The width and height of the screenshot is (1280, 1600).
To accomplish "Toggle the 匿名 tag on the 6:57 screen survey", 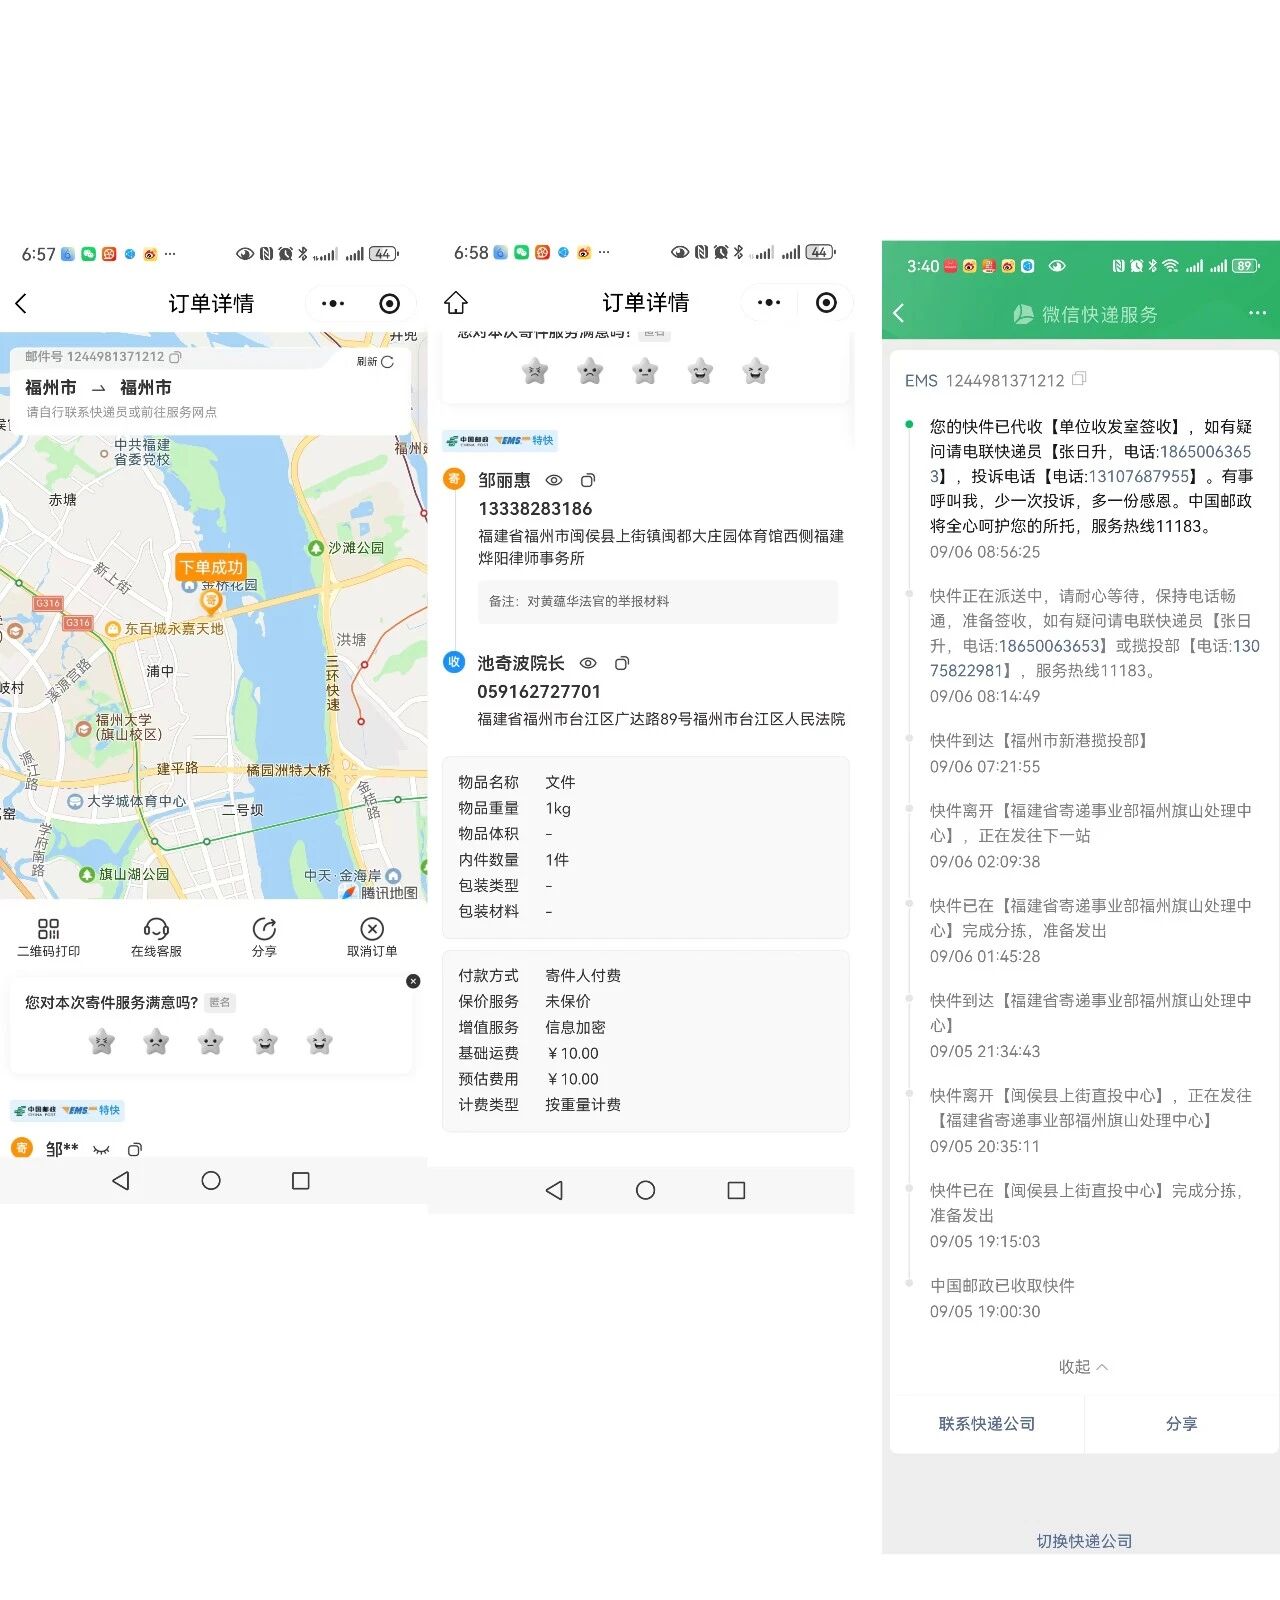I will [220, 1003].
